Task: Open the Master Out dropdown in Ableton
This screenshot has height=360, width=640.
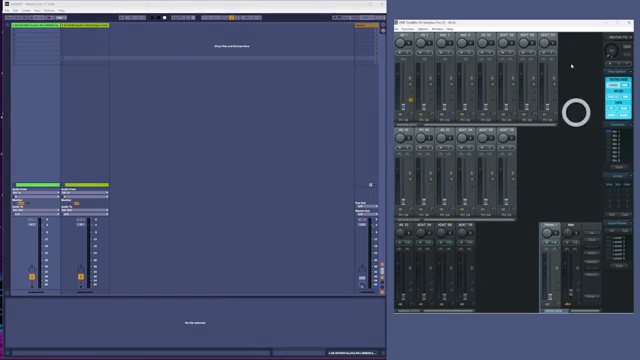Action: 366,214
